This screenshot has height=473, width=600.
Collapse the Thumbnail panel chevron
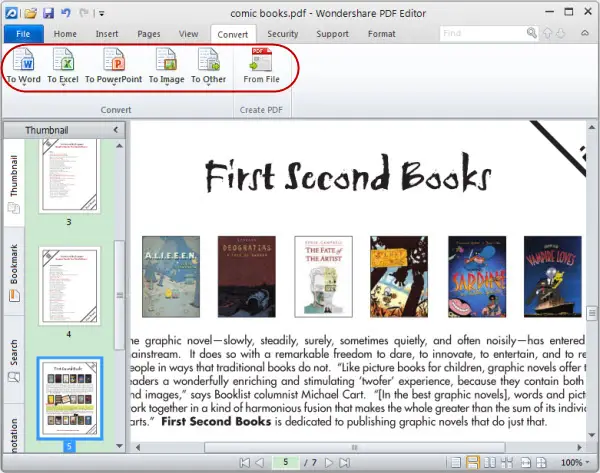[116, 130]
